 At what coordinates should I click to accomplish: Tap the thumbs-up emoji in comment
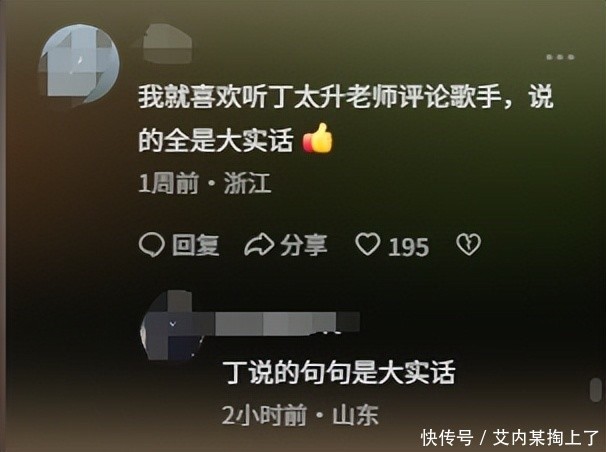click(318, 139)
